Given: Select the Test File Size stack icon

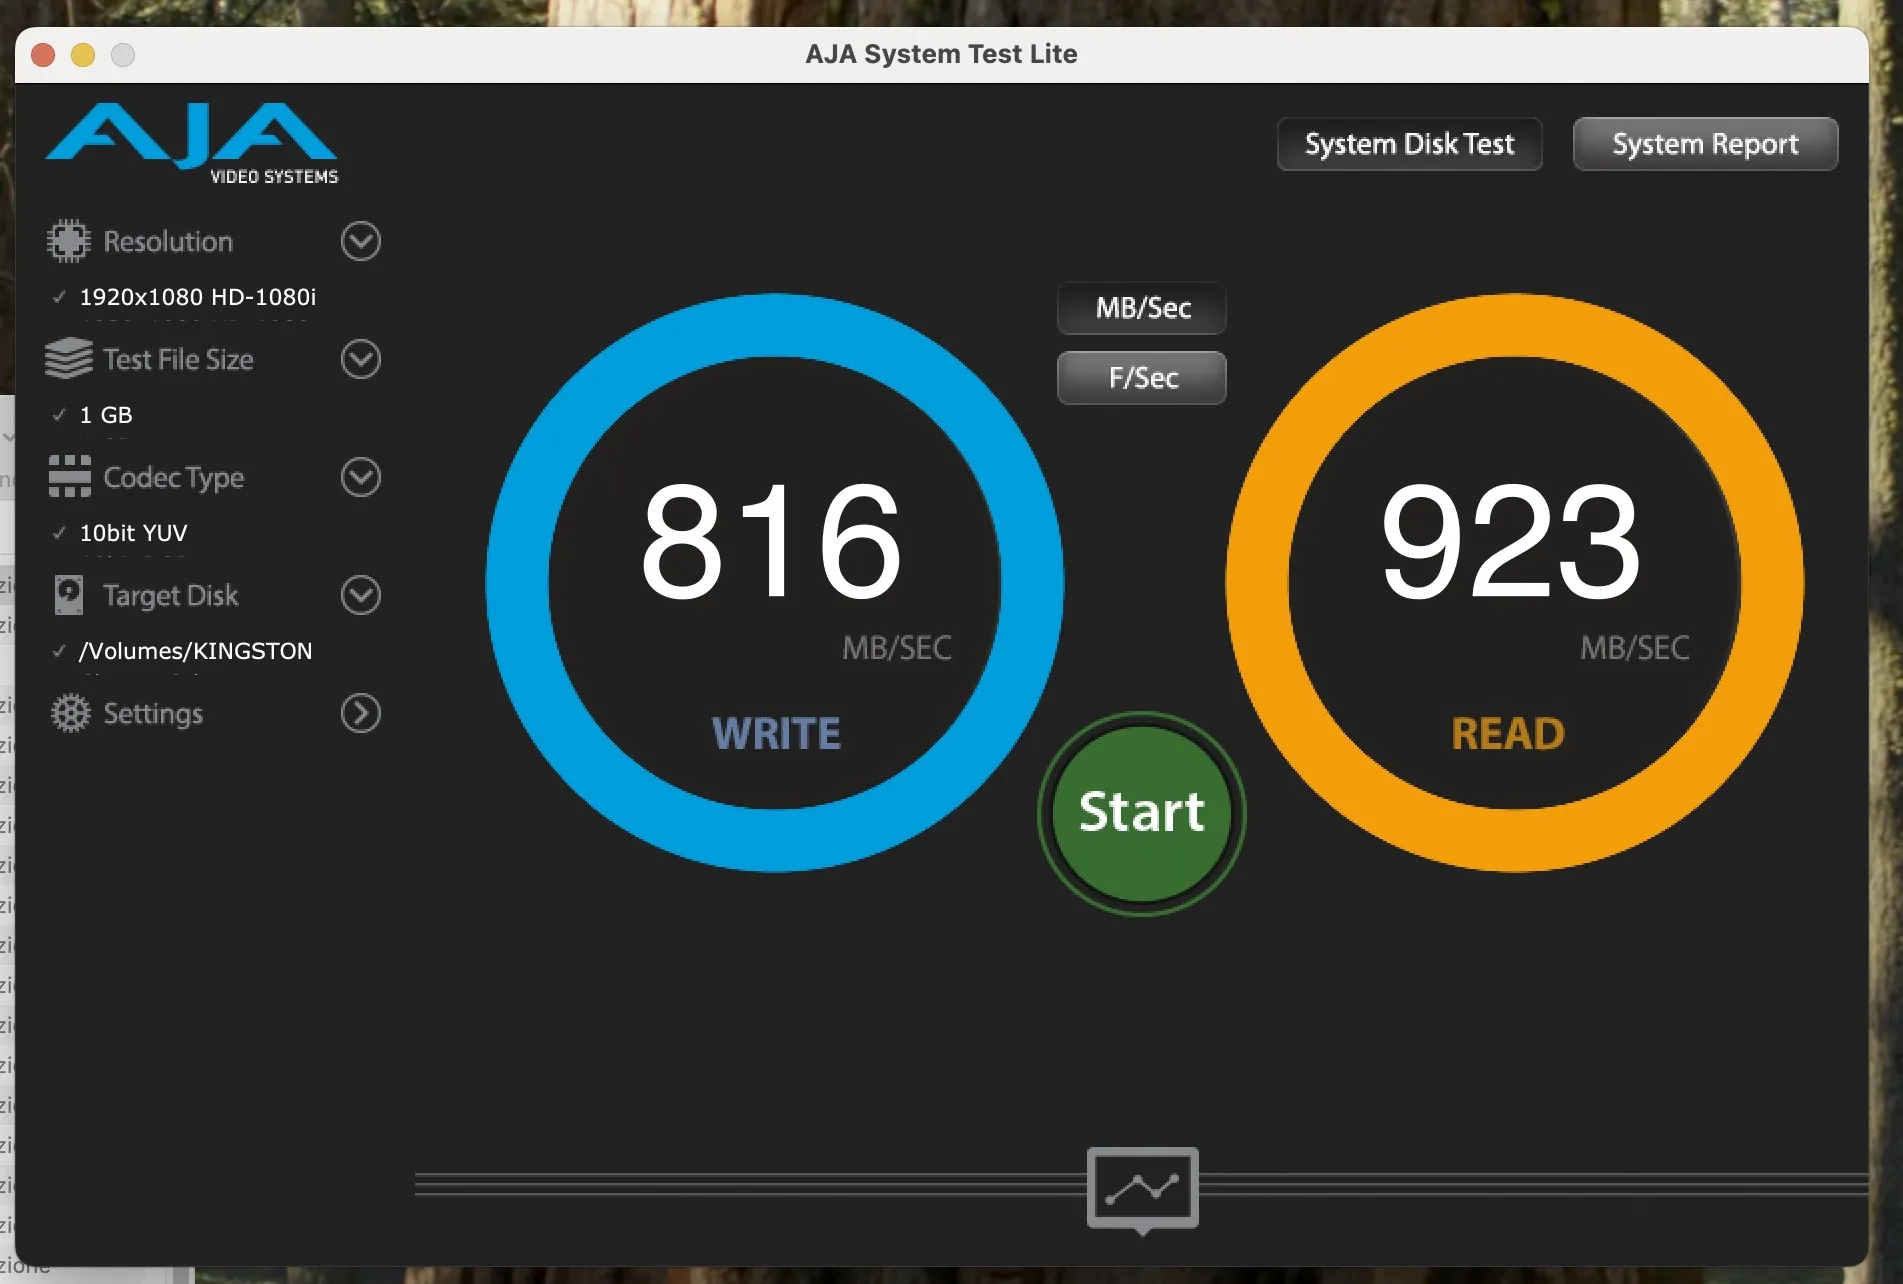Looking at the screenshot, I should [x=67, y=358].
